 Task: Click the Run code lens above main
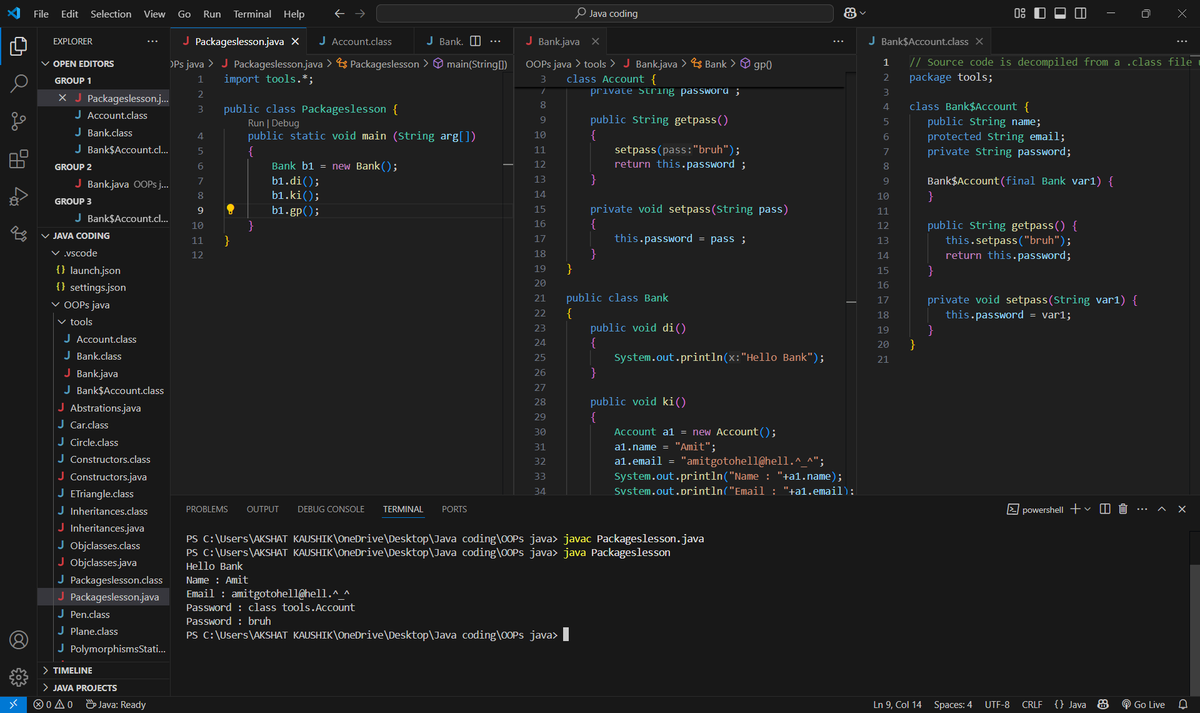[257, 123]
